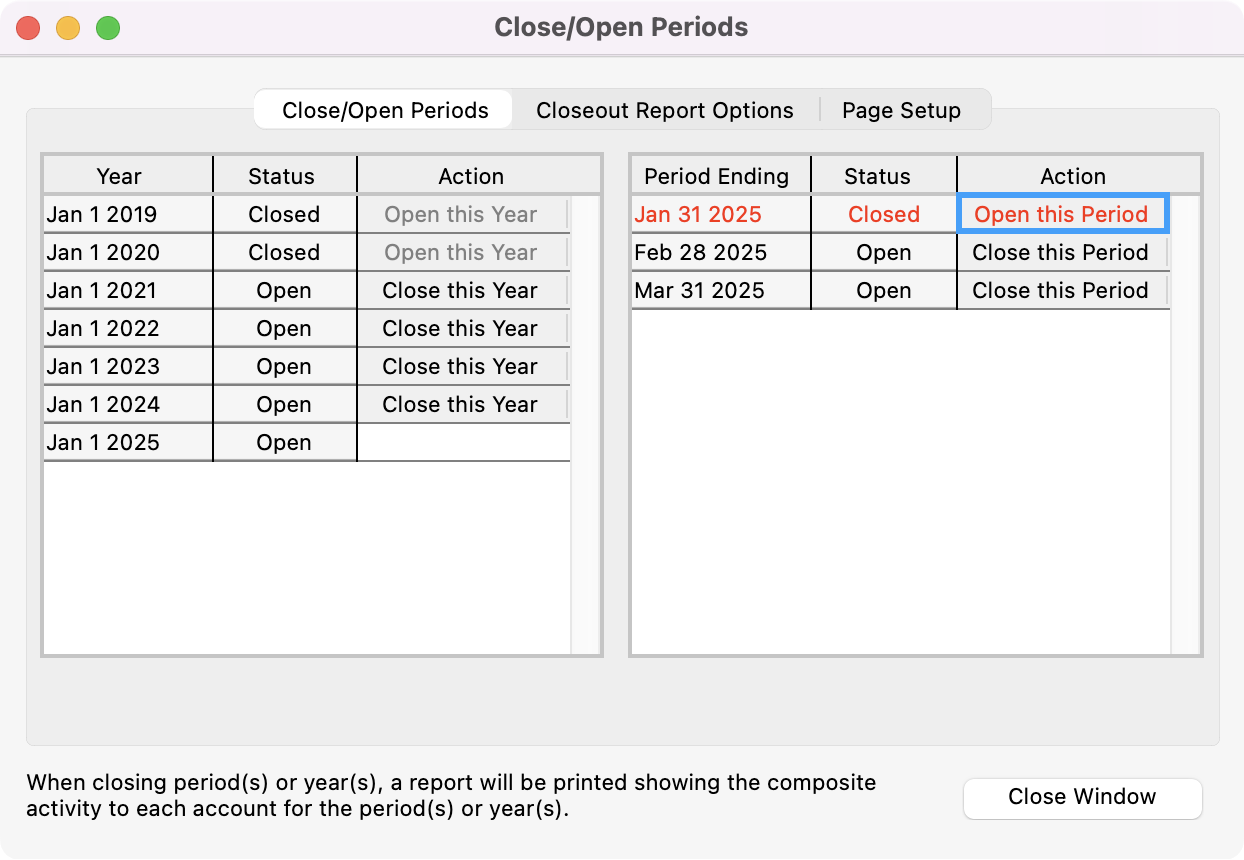Click the Year column header

[120, 177]
